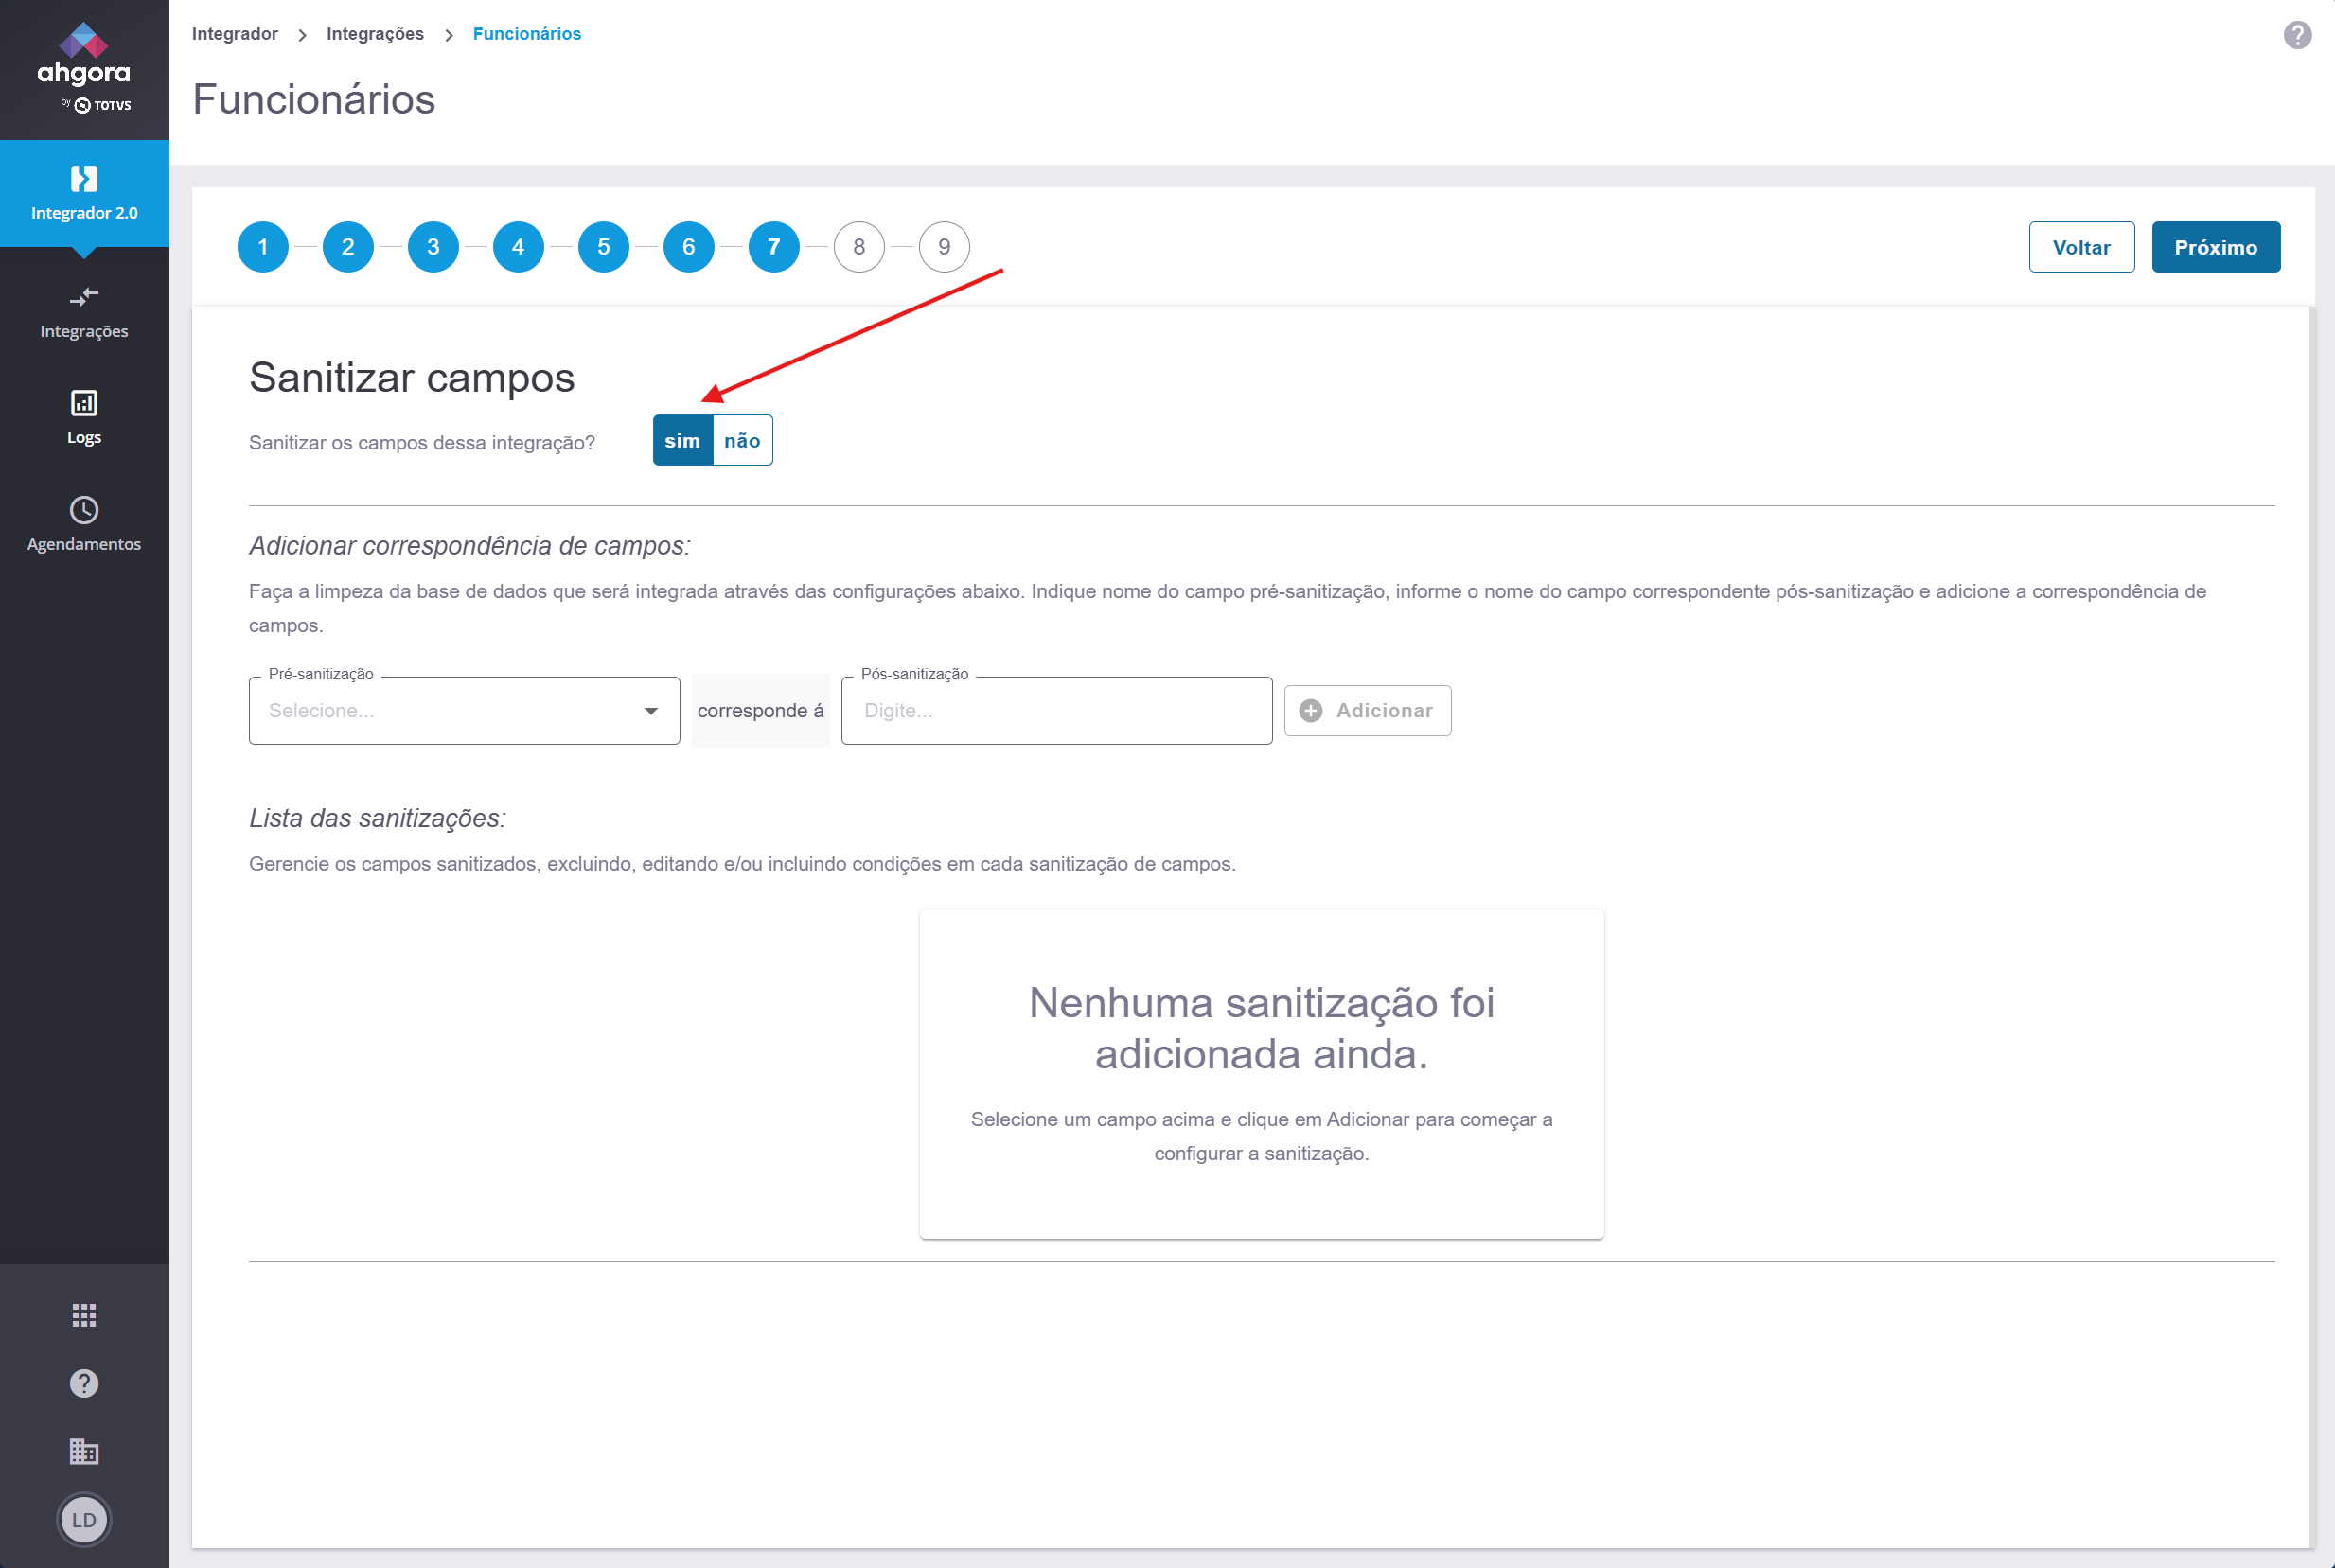Open the Integrações sidebar icon
Screen dimensions: 2335x1568
[84, 297]
